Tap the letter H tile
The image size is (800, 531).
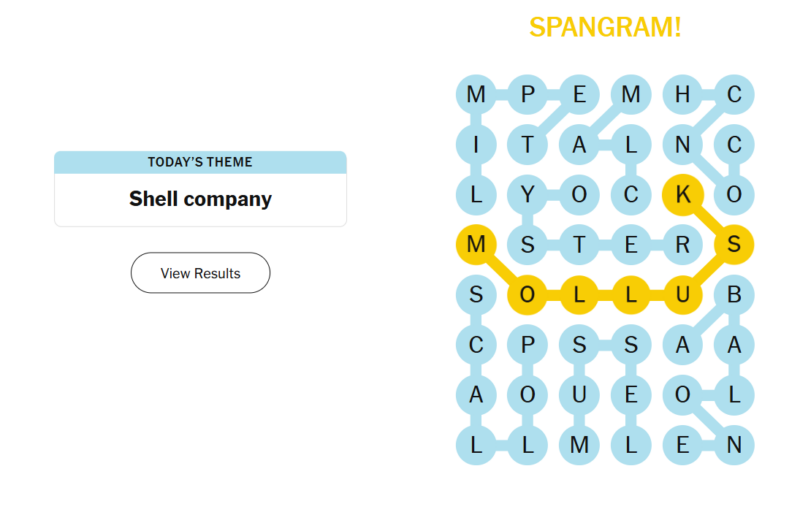[x=683, y=95]
